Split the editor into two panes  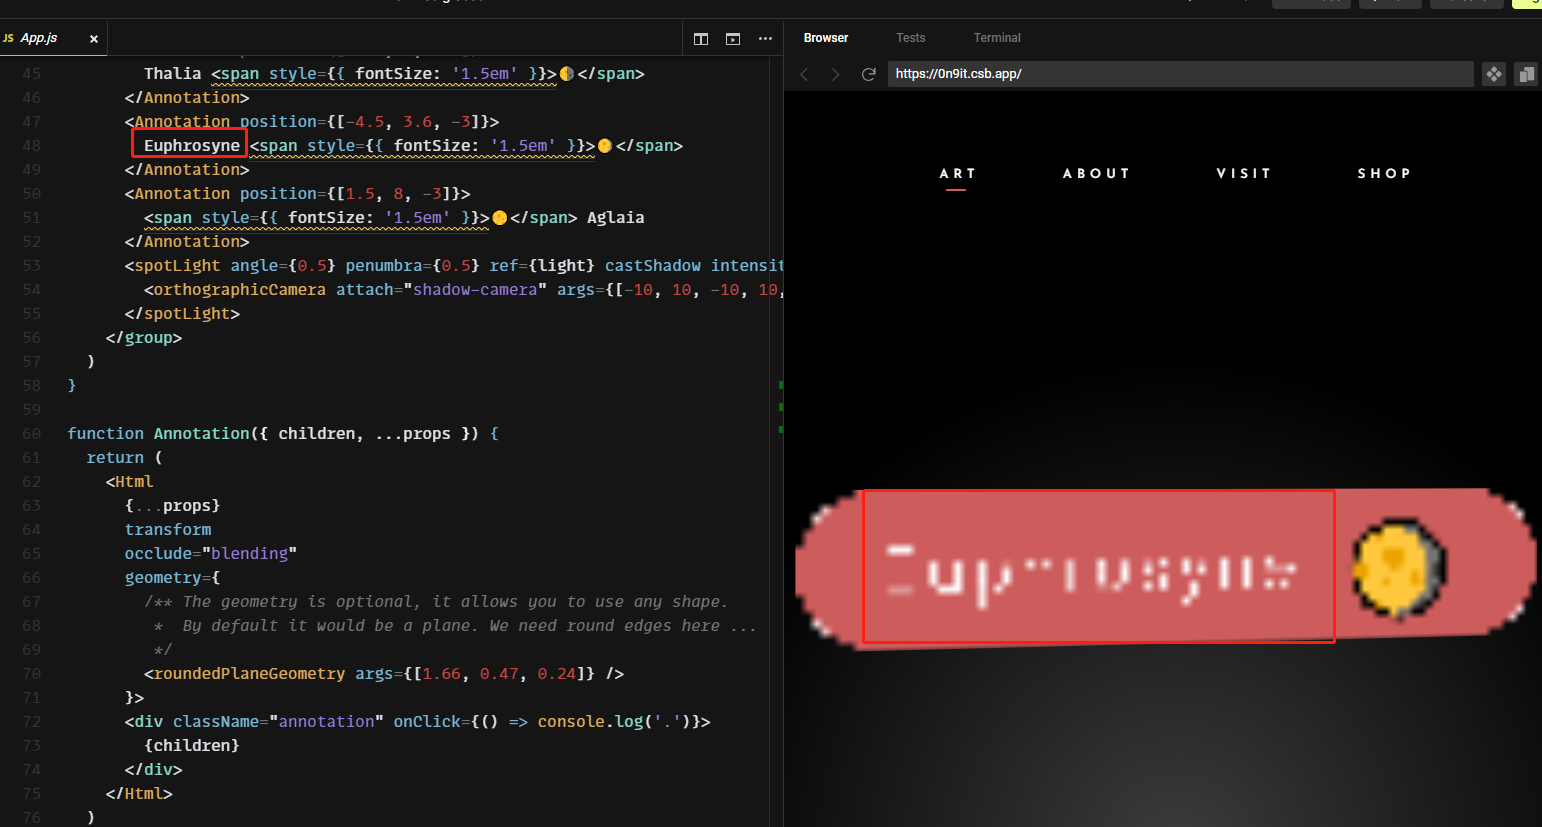click(x=700, y=38)
